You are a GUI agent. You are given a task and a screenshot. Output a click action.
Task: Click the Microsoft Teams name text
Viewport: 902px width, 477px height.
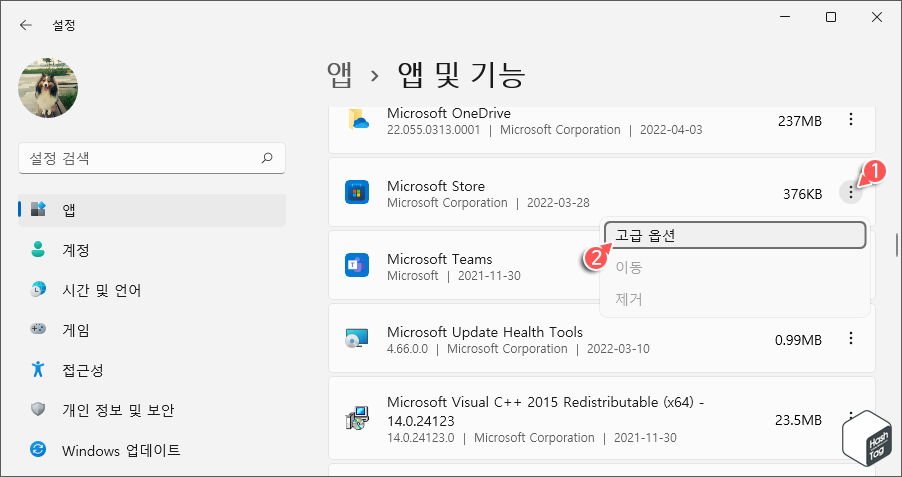[x=439, y=260]
